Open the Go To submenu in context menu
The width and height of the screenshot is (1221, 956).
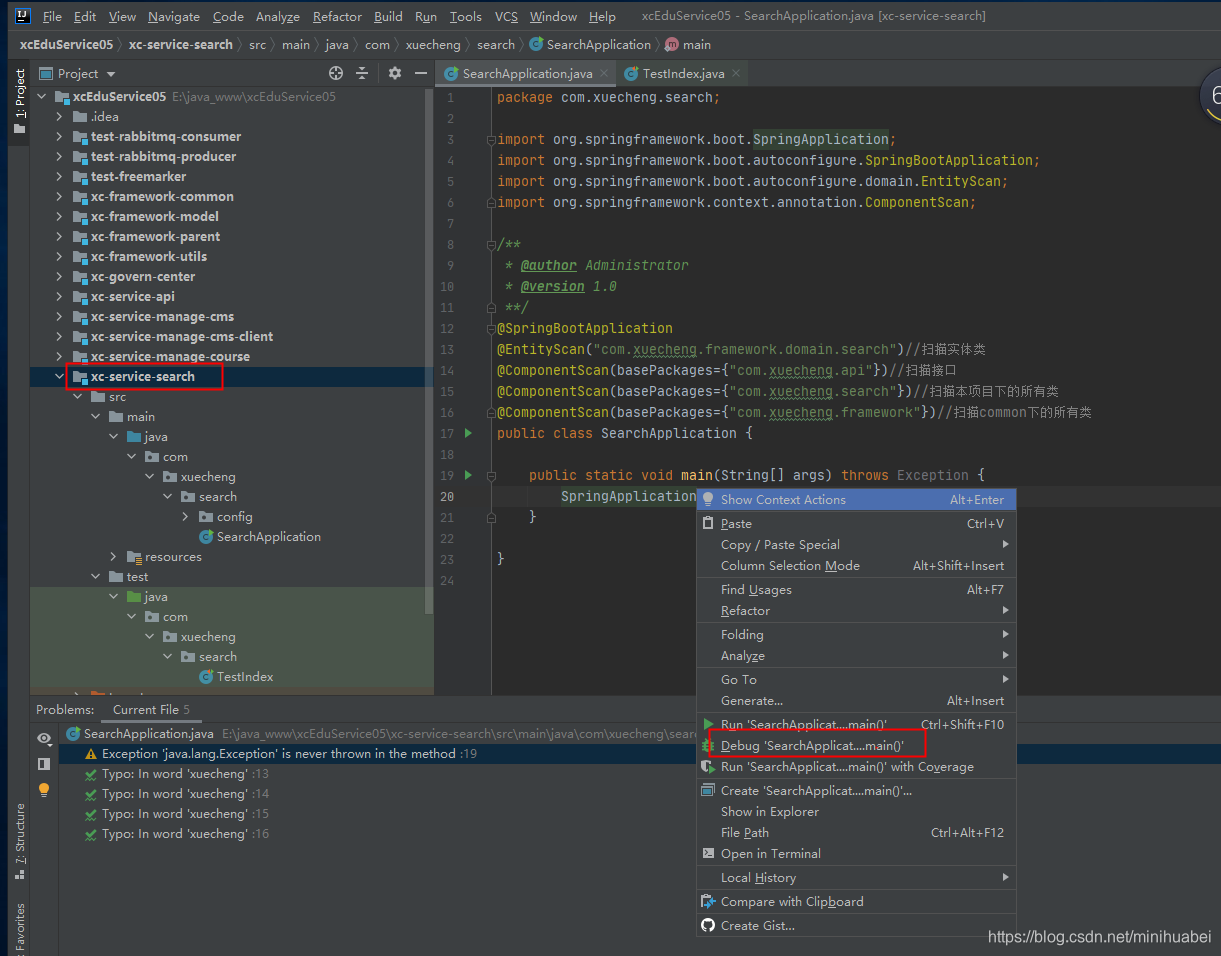click(856, 679)
